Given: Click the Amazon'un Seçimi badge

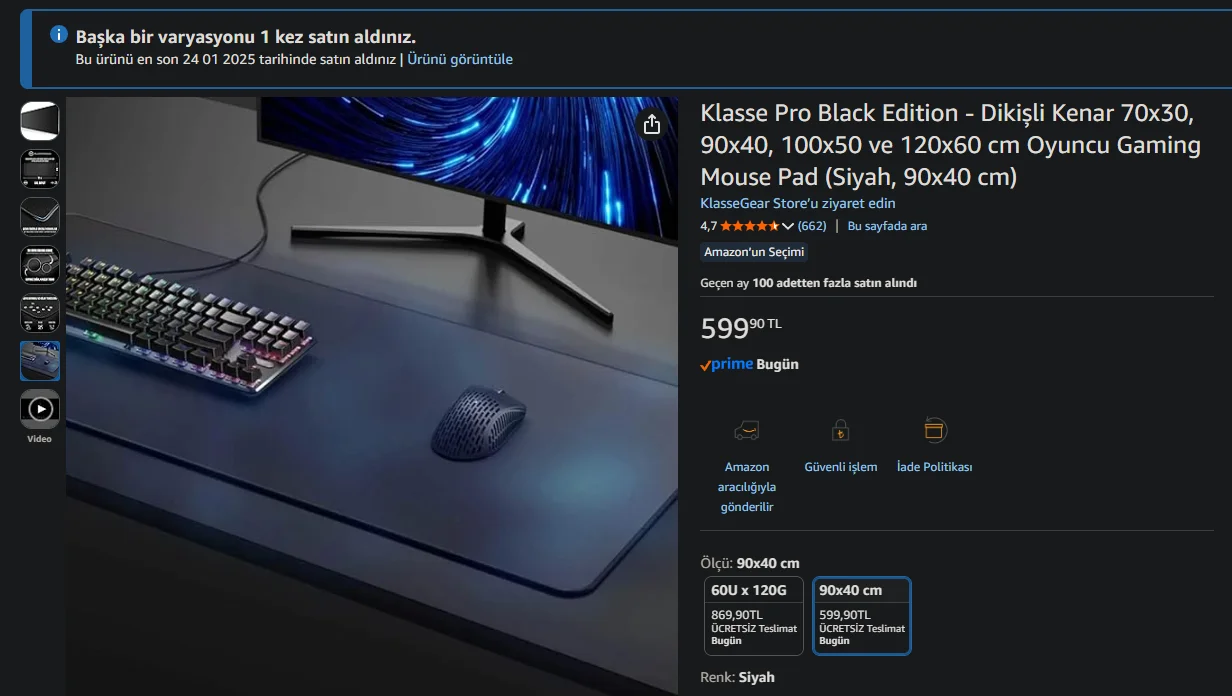Looking at the screenshot, I should [x=754, y=252].
